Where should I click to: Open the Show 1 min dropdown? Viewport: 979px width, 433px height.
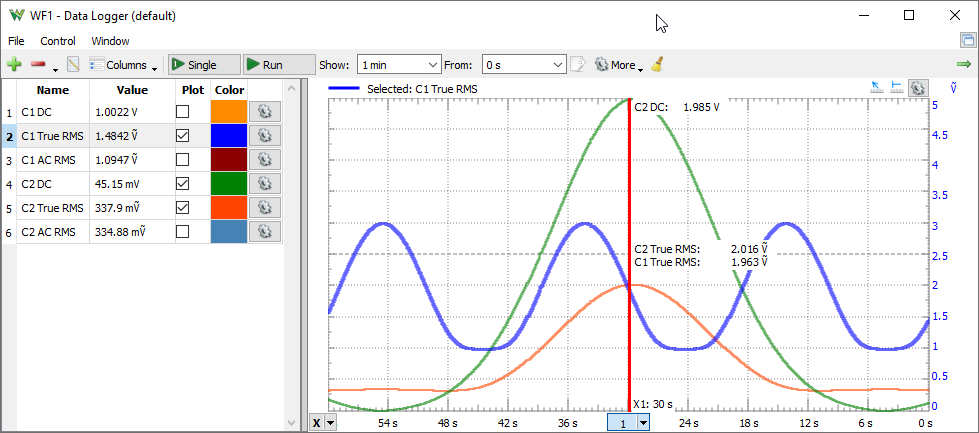[x=399, y=65]
